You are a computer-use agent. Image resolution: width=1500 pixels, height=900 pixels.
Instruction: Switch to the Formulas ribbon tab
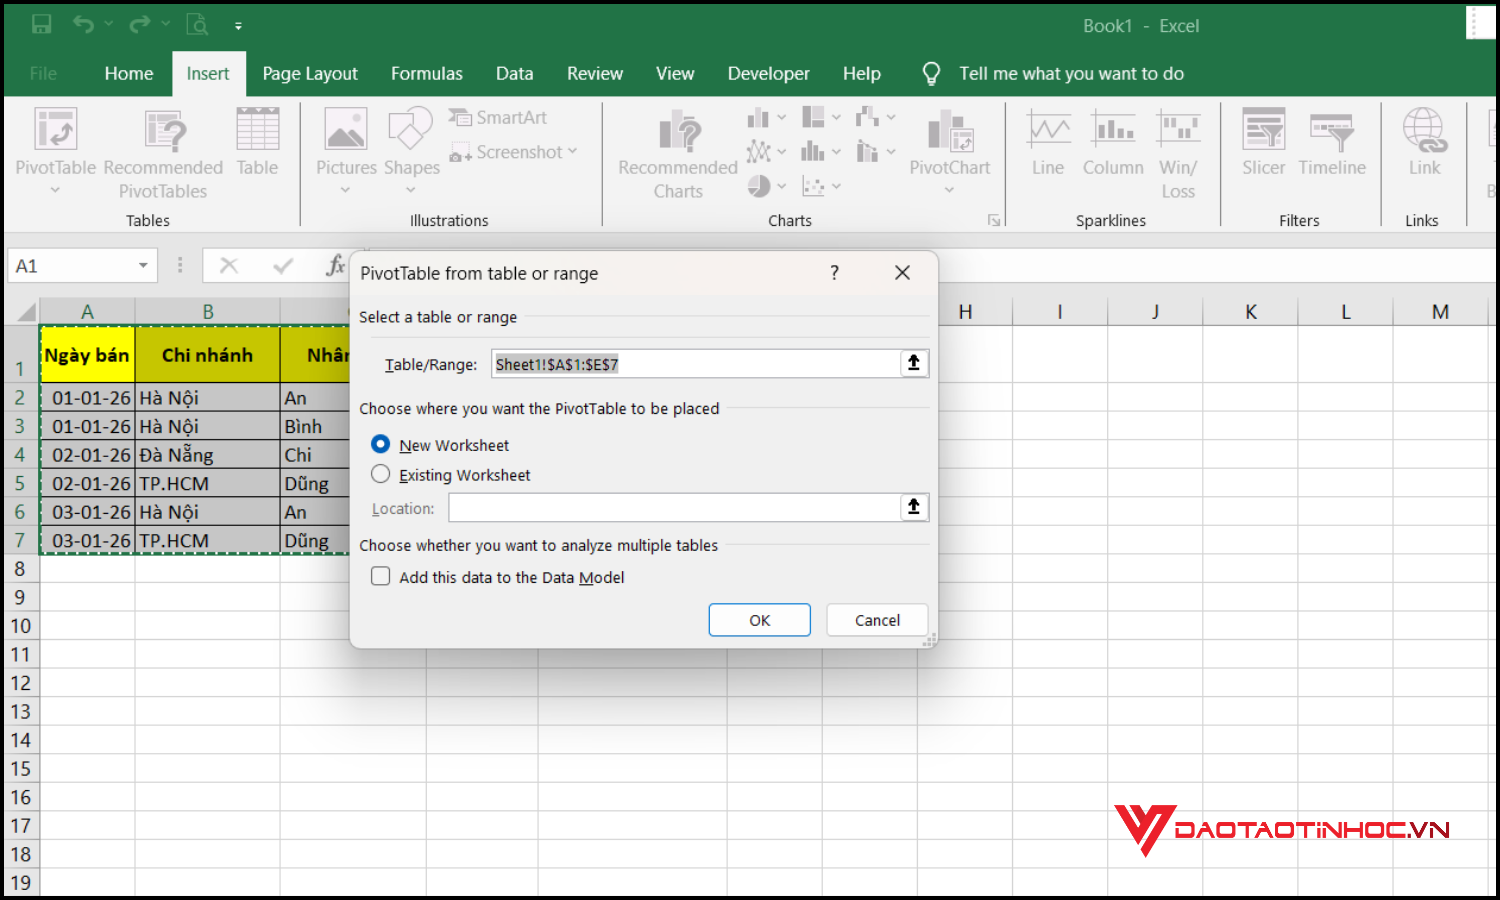(427, 73)
